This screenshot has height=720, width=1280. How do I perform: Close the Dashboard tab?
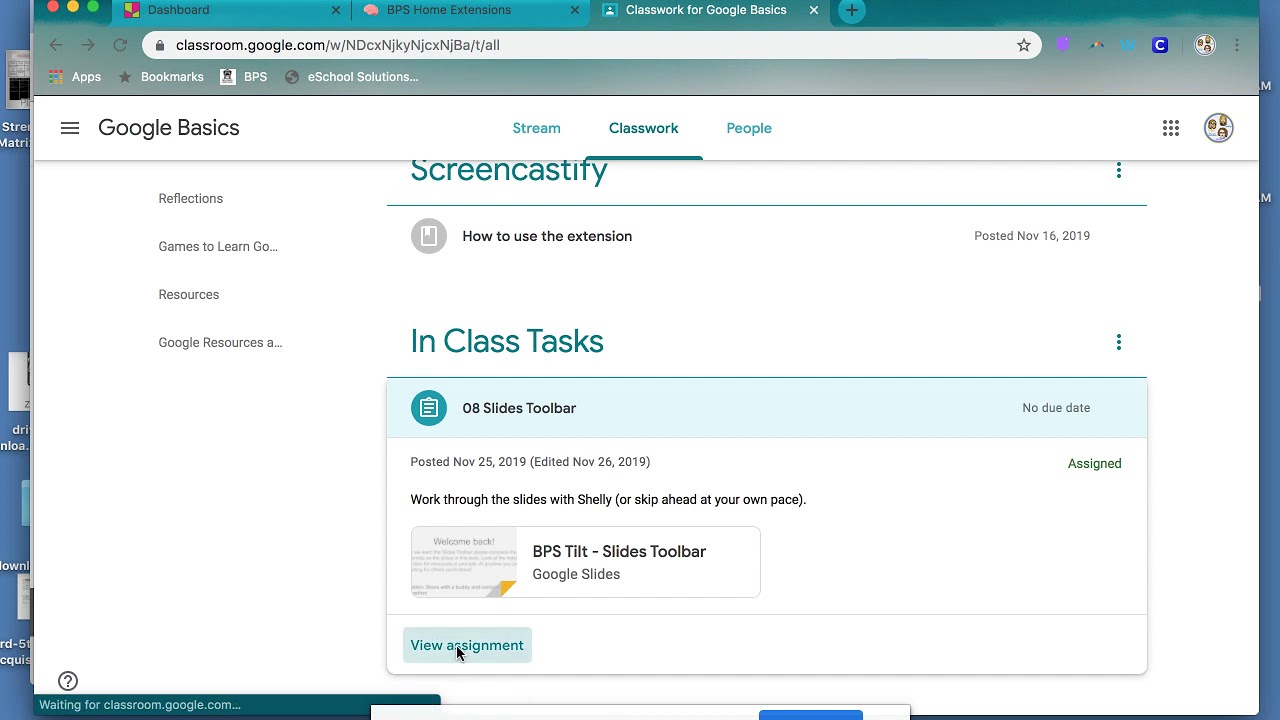336,10
